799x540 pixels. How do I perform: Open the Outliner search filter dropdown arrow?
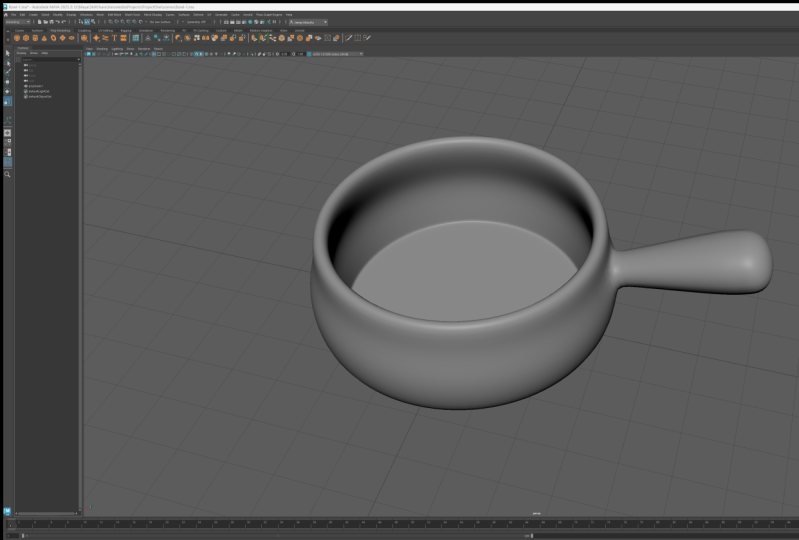[78, 60]
